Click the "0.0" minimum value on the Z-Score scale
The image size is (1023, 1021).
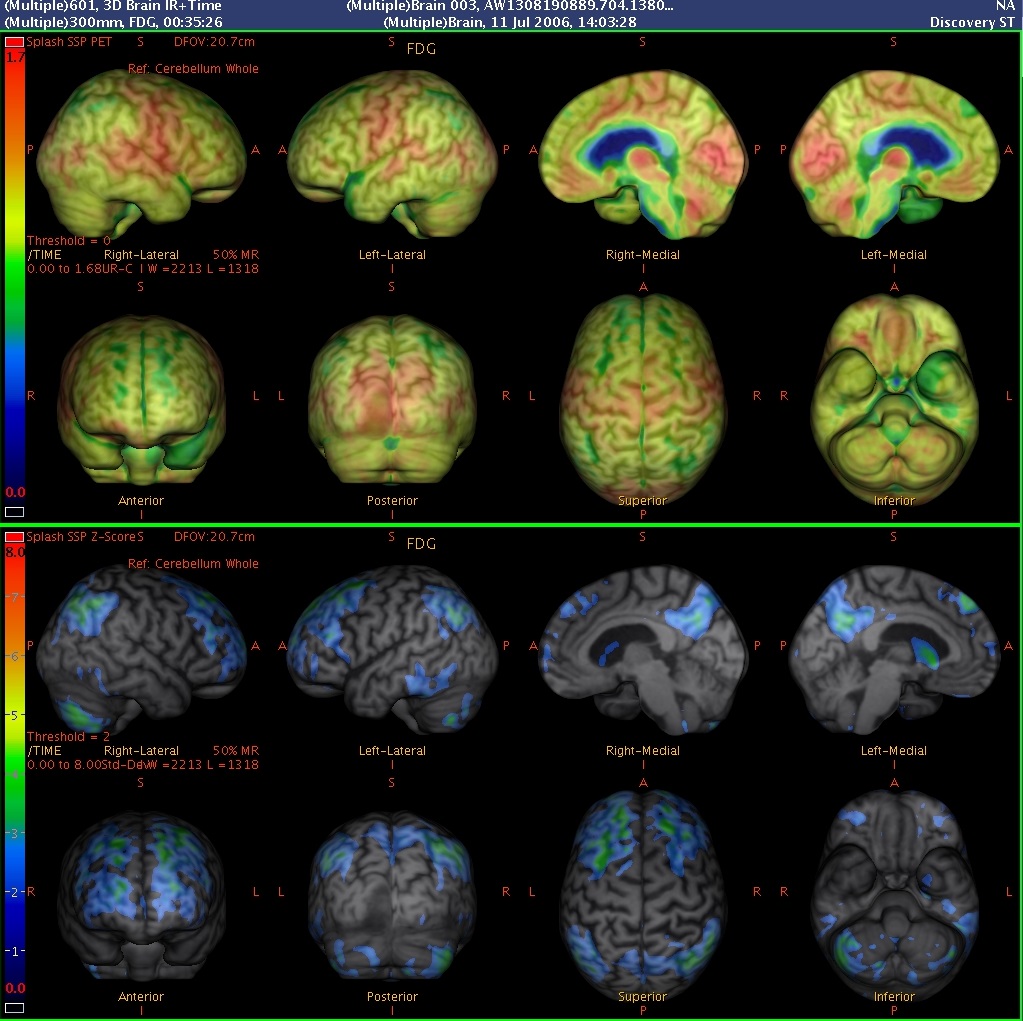pyautogui.click(x=15, y=988)
